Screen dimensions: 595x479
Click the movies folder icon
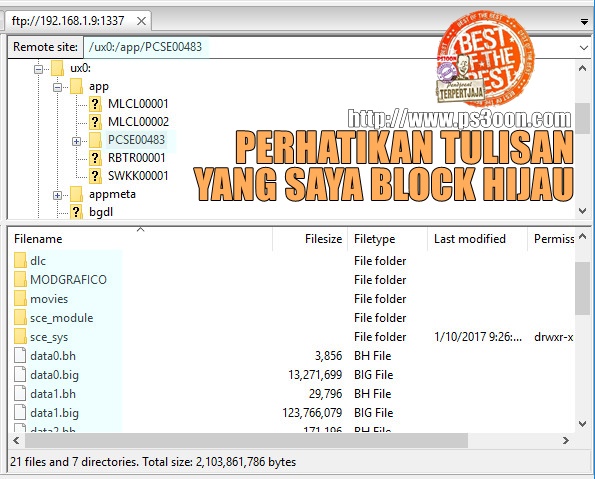20,298
